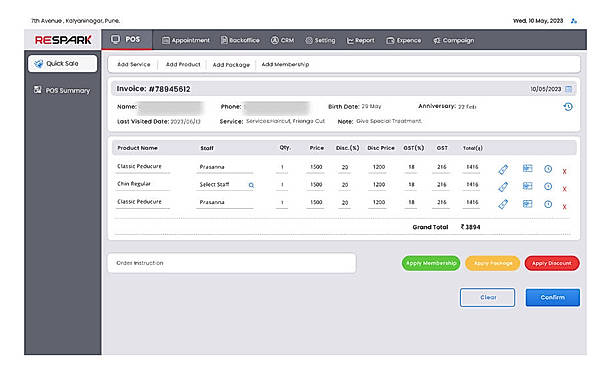The image size is (611, 368).
Task: Click Apply Discount button
Action: (x=552, y=263)
